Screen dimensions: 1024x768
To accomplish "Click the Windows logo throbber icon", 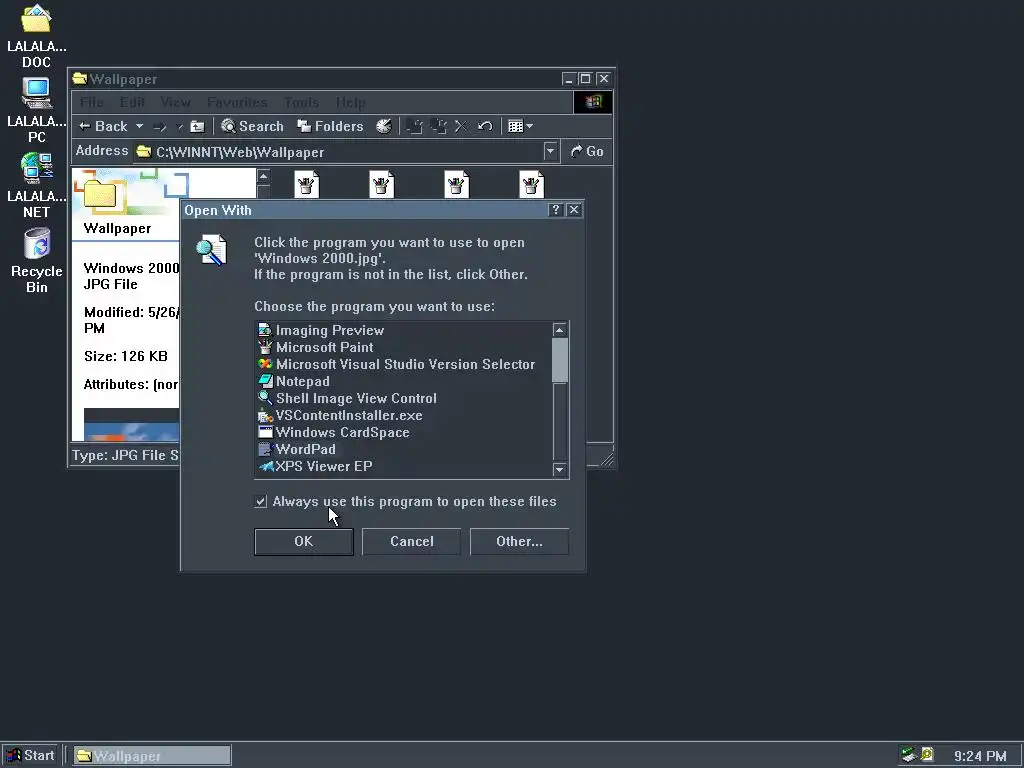I will click(x=593, y=102).
